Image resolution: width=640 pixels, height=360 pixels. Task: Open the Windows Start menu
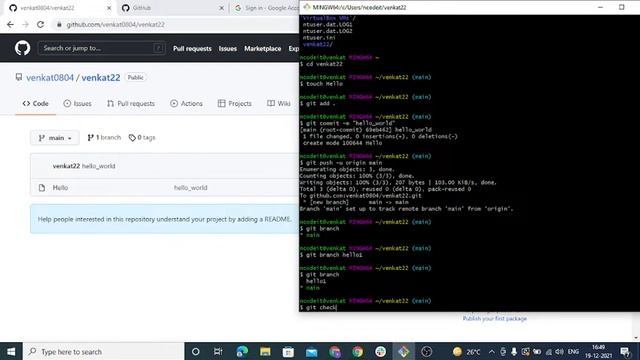coord(11,351)
